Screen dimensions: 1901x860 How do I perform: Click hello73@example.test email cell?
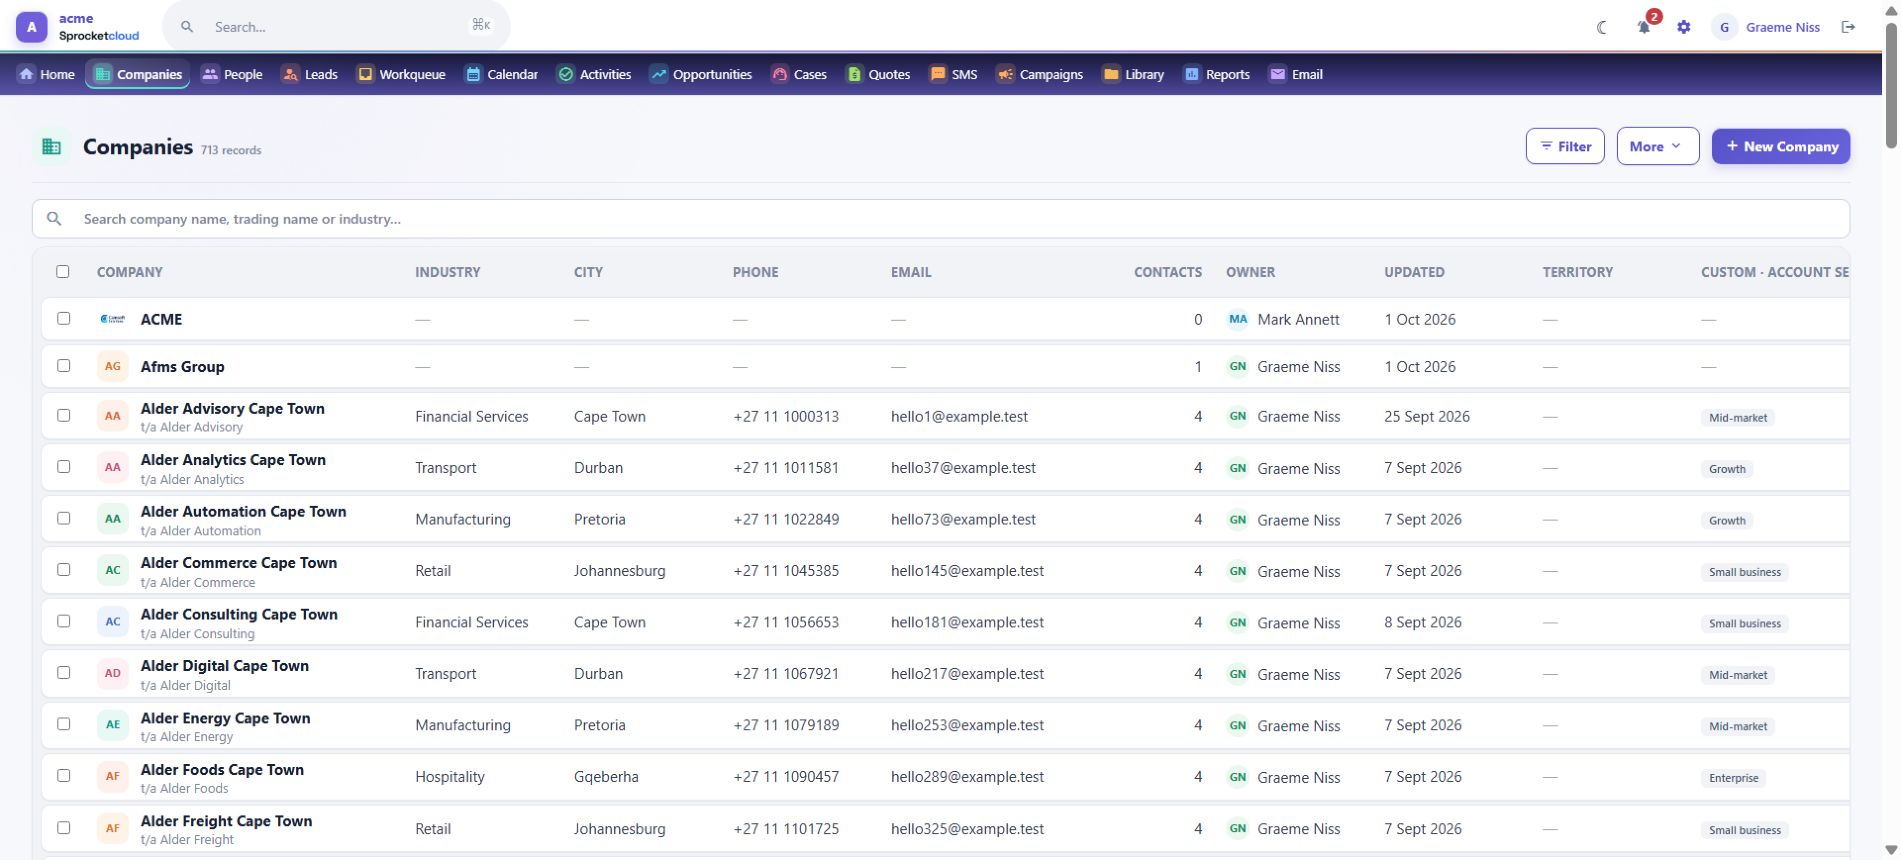tap(963, 520)
